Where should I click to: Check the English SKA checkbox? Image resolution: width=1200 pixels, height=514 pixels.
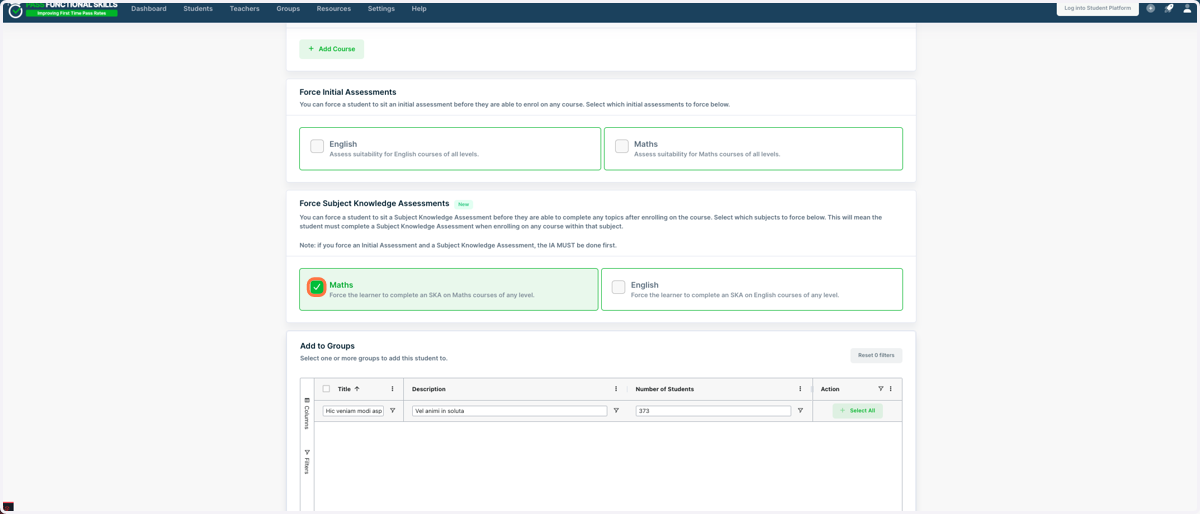click(619, 287)
